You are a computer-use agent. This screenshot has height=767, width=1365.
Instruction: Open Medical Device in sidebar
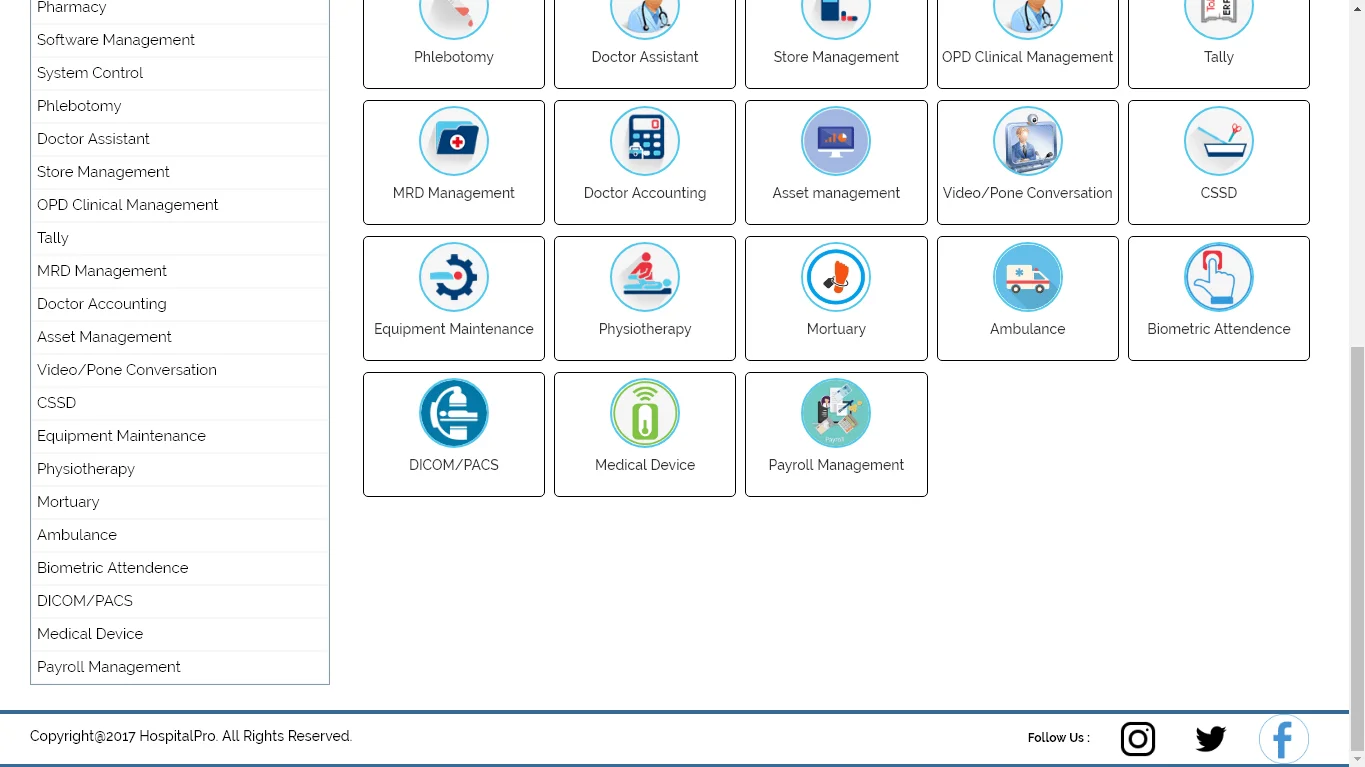(x=180, y=634)
